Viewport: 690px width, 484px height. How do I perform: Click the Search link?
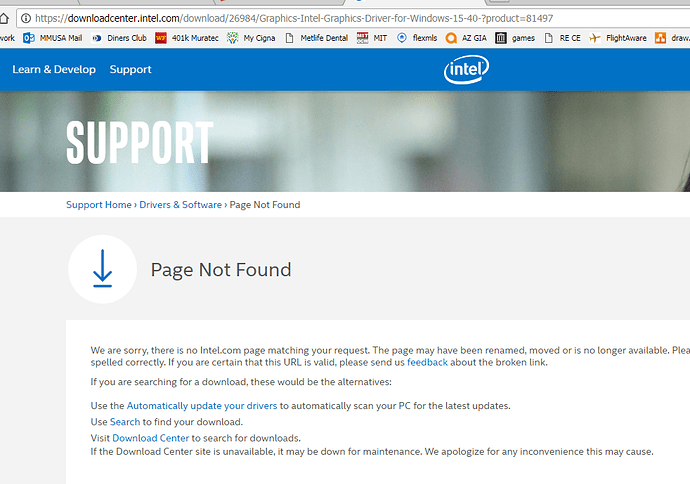pos(125,422)
